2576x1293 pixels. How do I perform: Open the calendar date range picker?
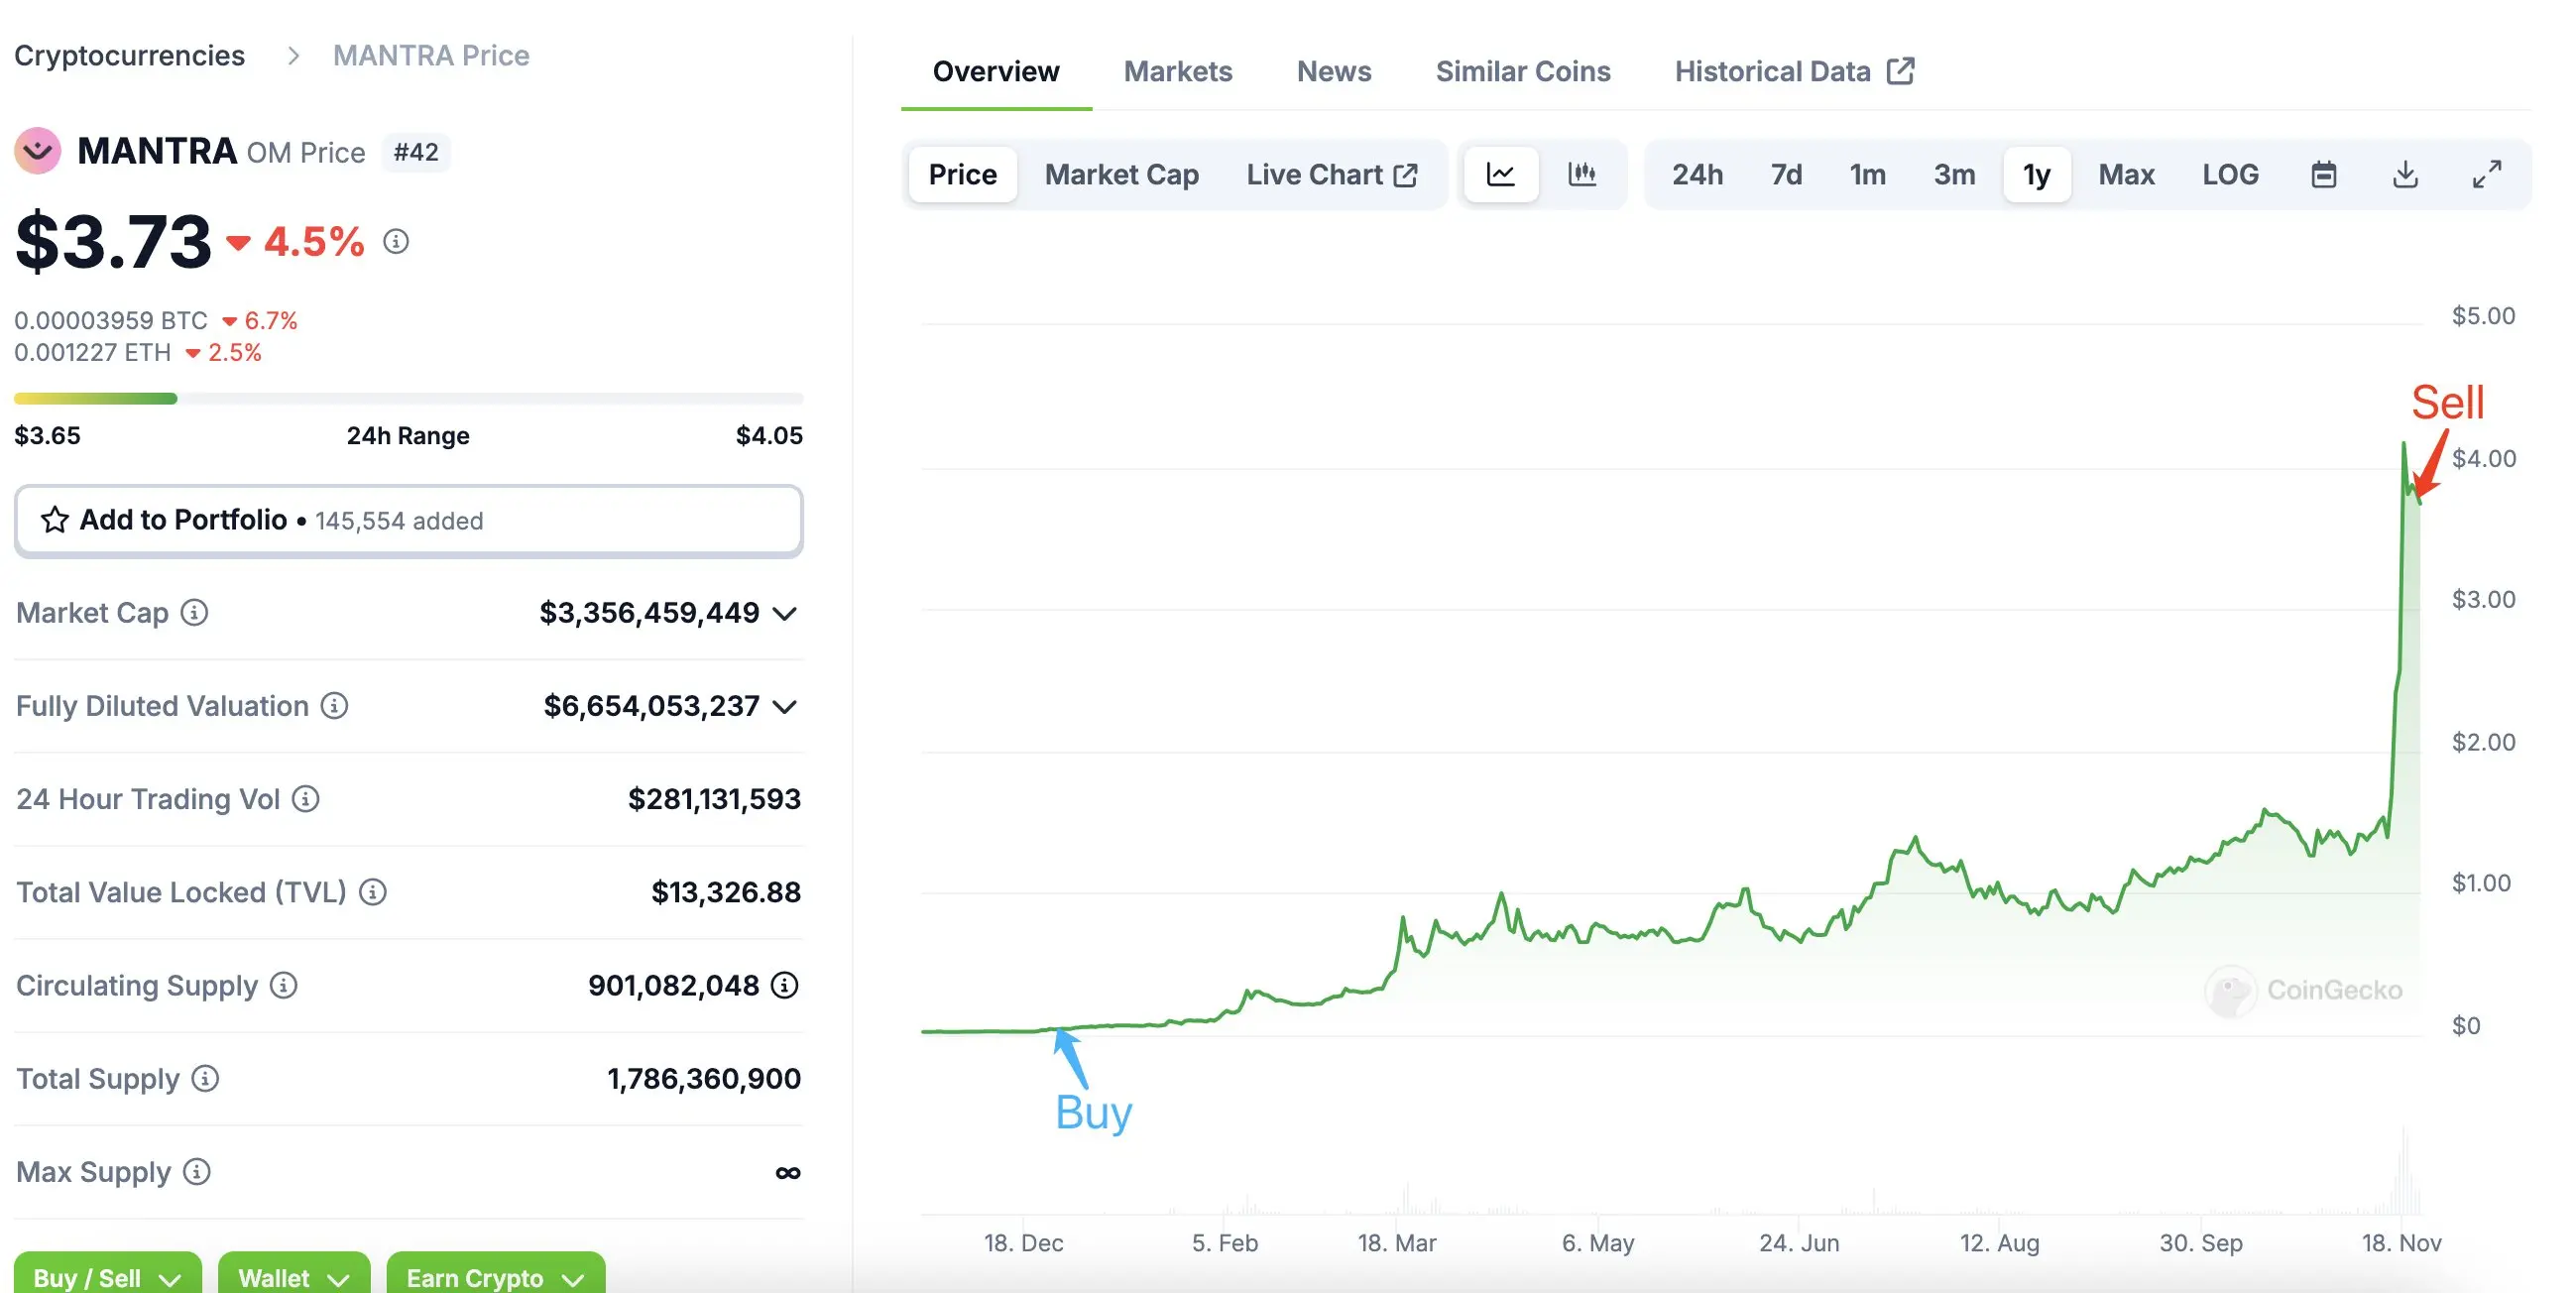pyautogui.click(x=2323, y=175)
